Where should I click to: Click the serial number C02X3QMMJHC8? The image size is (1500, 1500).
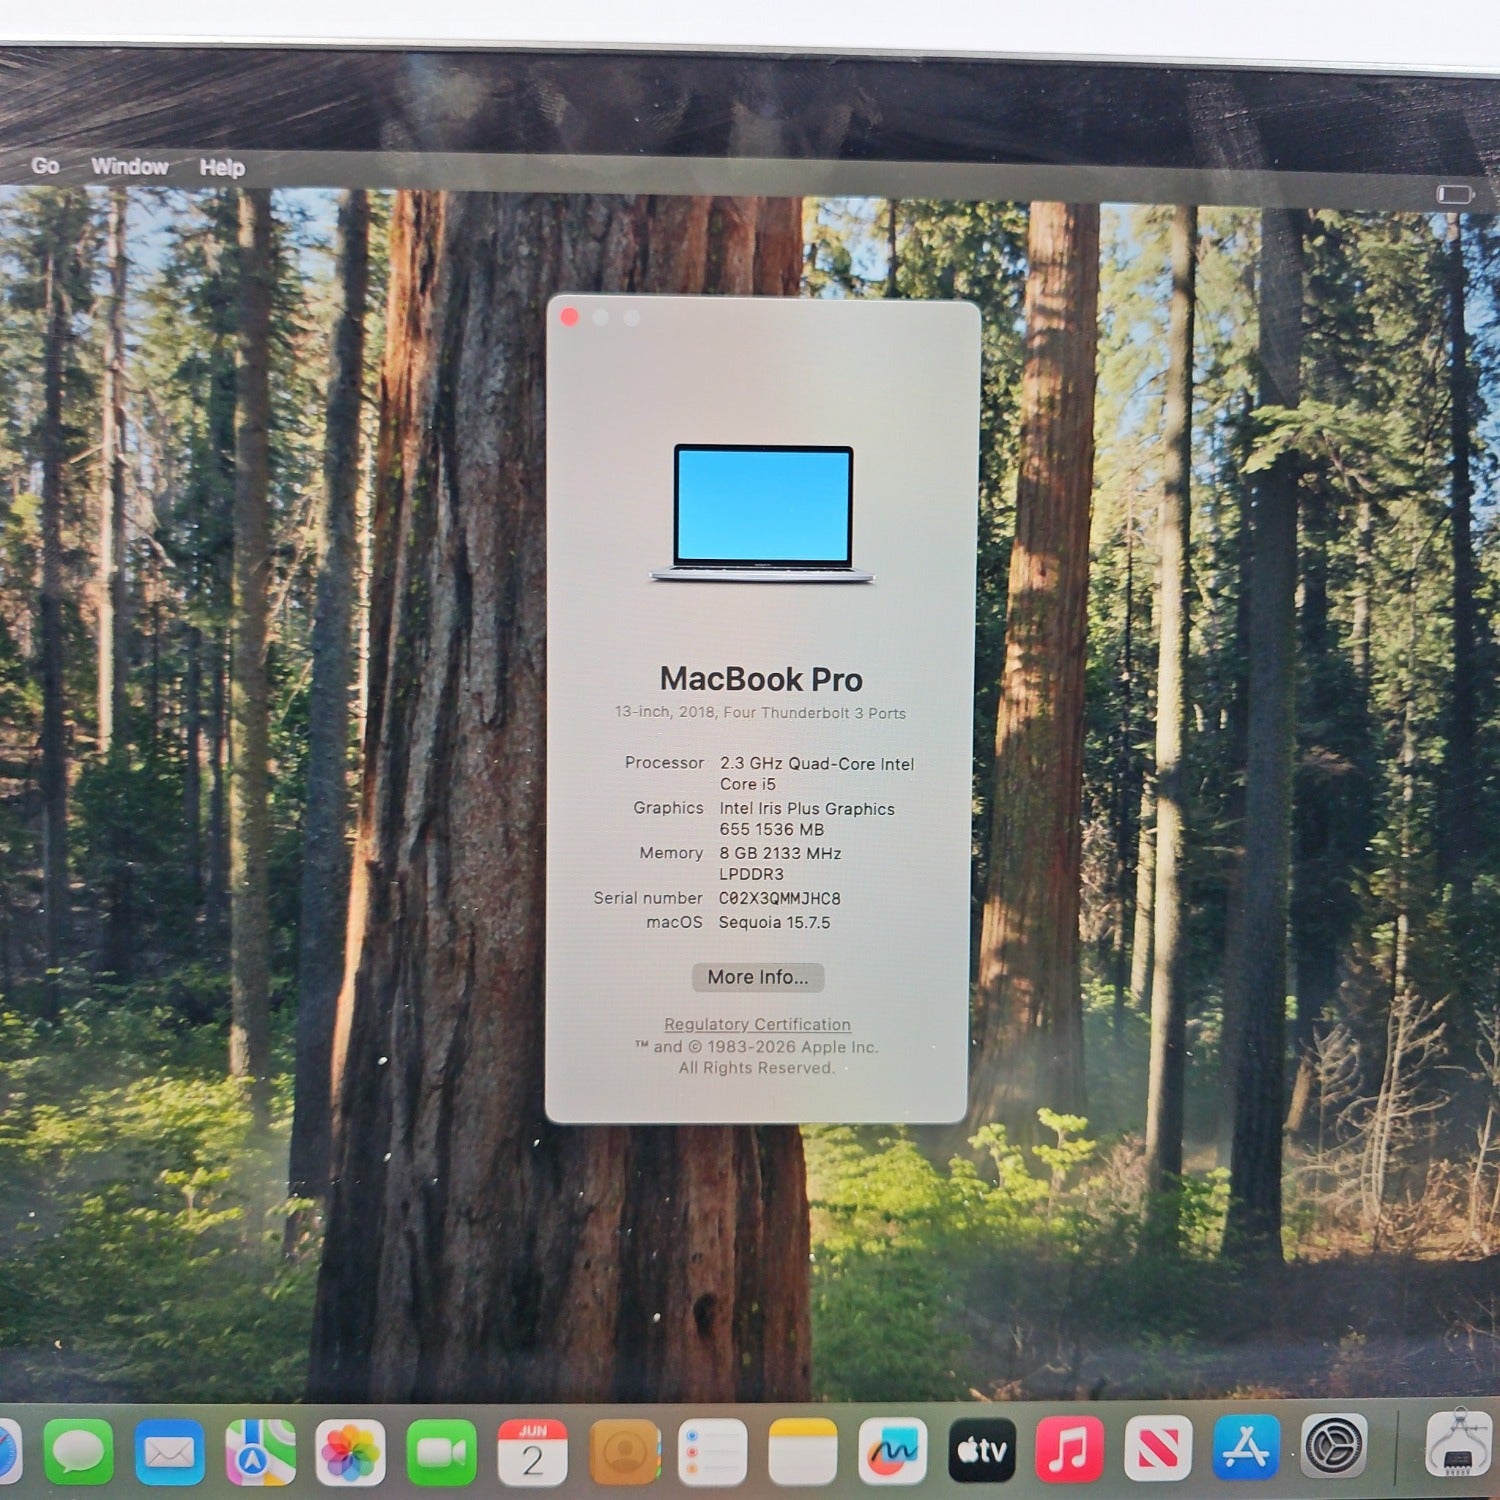[x=780, y=898]
